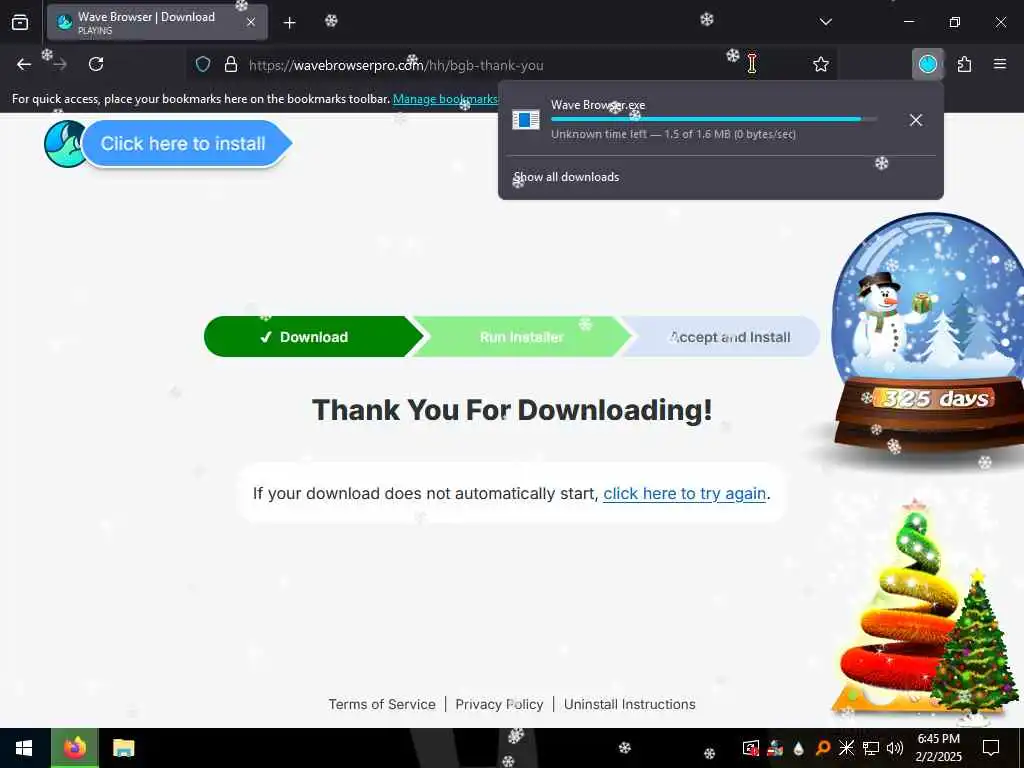Select the Download step

click(x=313, y=337)
